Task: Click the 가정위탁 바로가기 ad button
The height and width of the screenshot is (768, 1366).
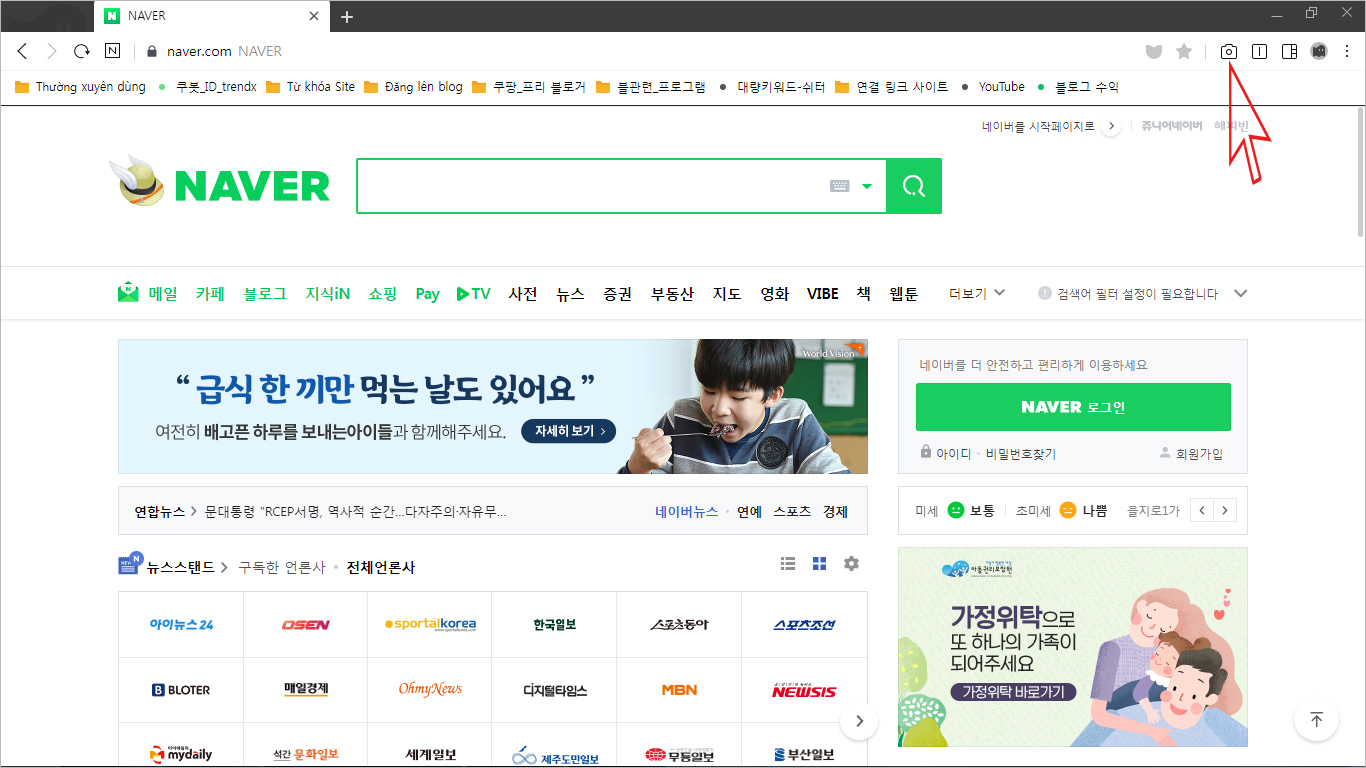Action: (x=1013, y=691)
